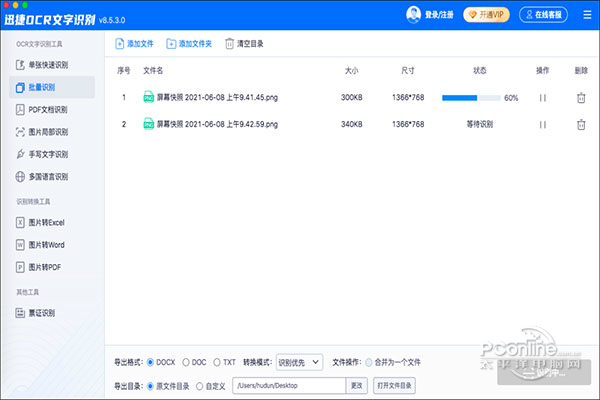This screenshot has width=600, height=400.
Task: Select PDF文档识别 tool in sidebar
Action: [47, 110]
